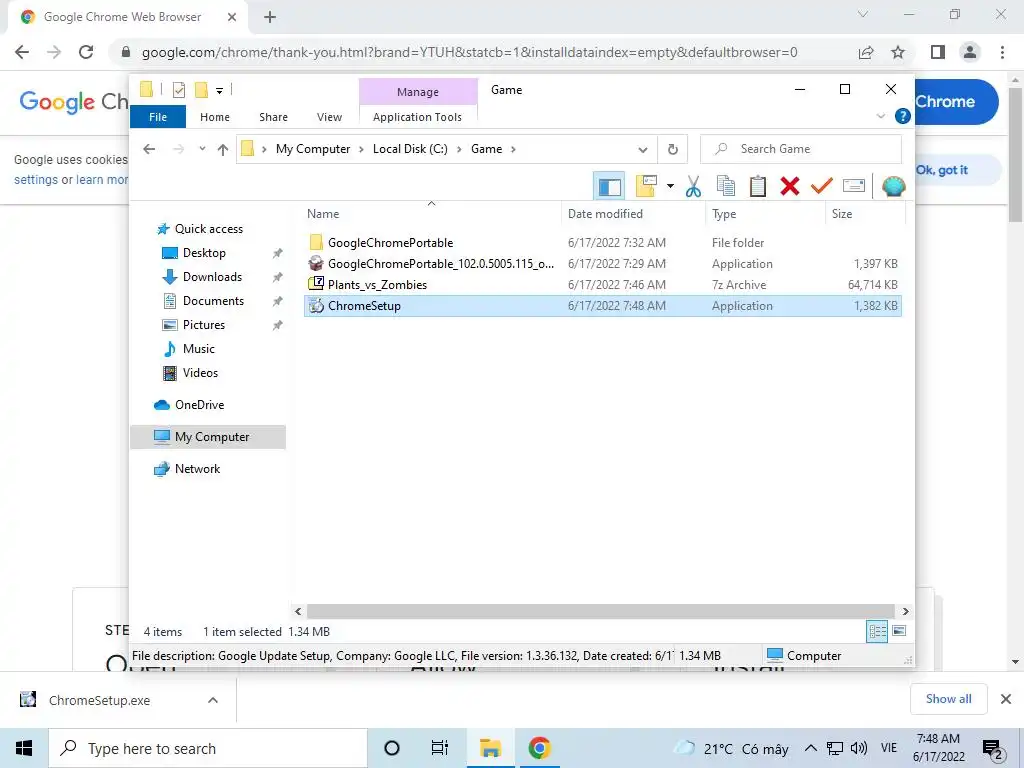Screen dimensions: 1024x768
Task: Switch to details view icon in status bar
Action: click(x=877, y=631)
